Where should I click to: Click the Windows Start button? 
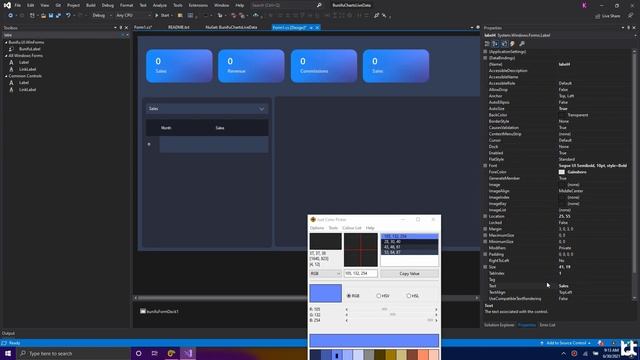click(8, 353)
